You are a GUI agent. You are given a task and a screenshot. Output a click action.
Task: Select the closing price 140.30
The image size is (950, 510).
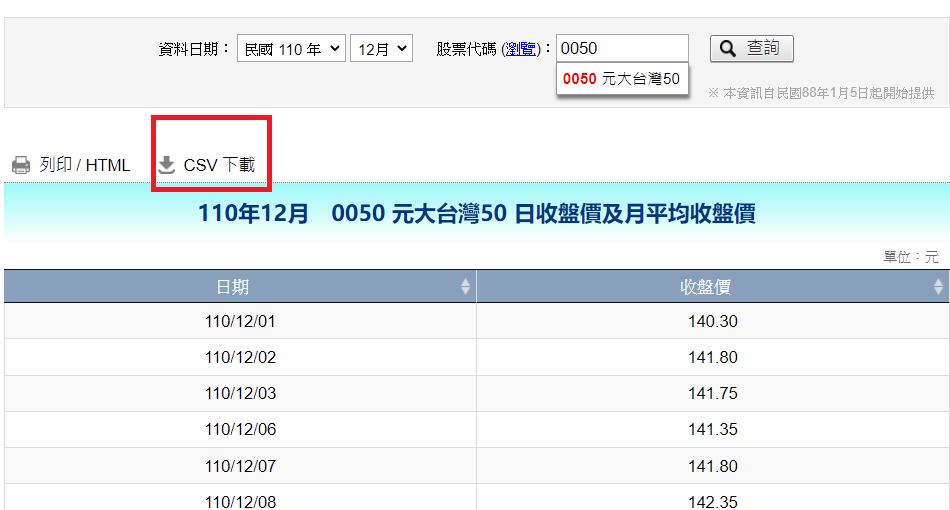(713, 321)
